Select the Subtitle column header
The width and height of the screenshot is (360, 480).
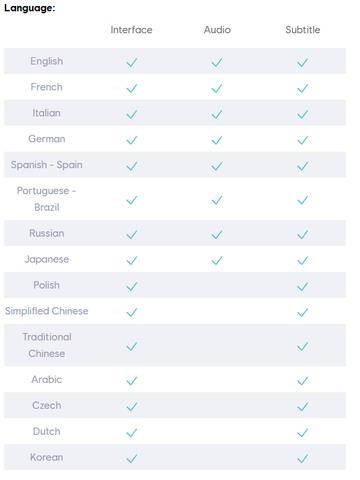pos(303,30)
